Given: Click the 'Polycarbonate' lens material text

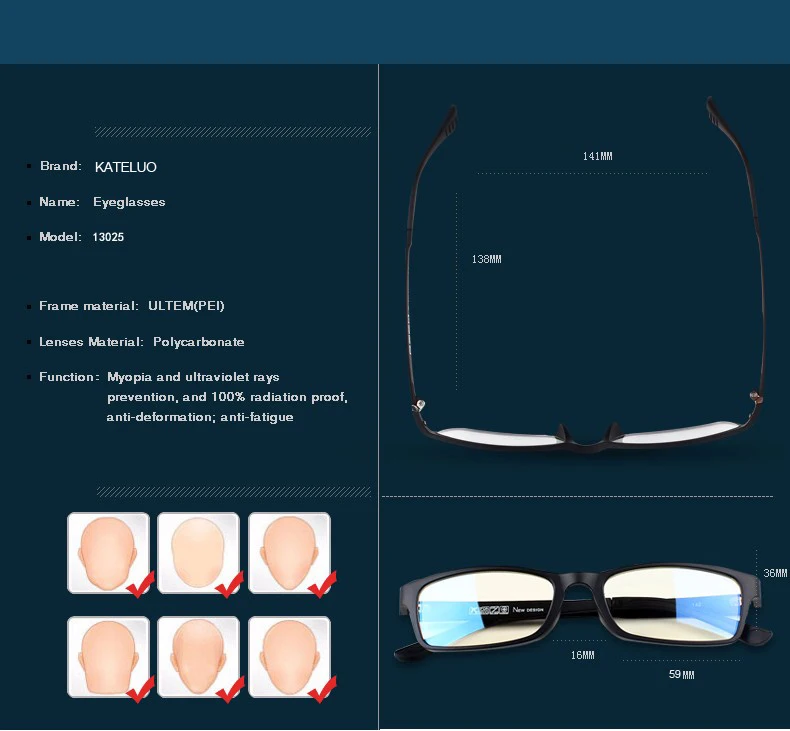Looking at the screenshot, I should [199, 342].
